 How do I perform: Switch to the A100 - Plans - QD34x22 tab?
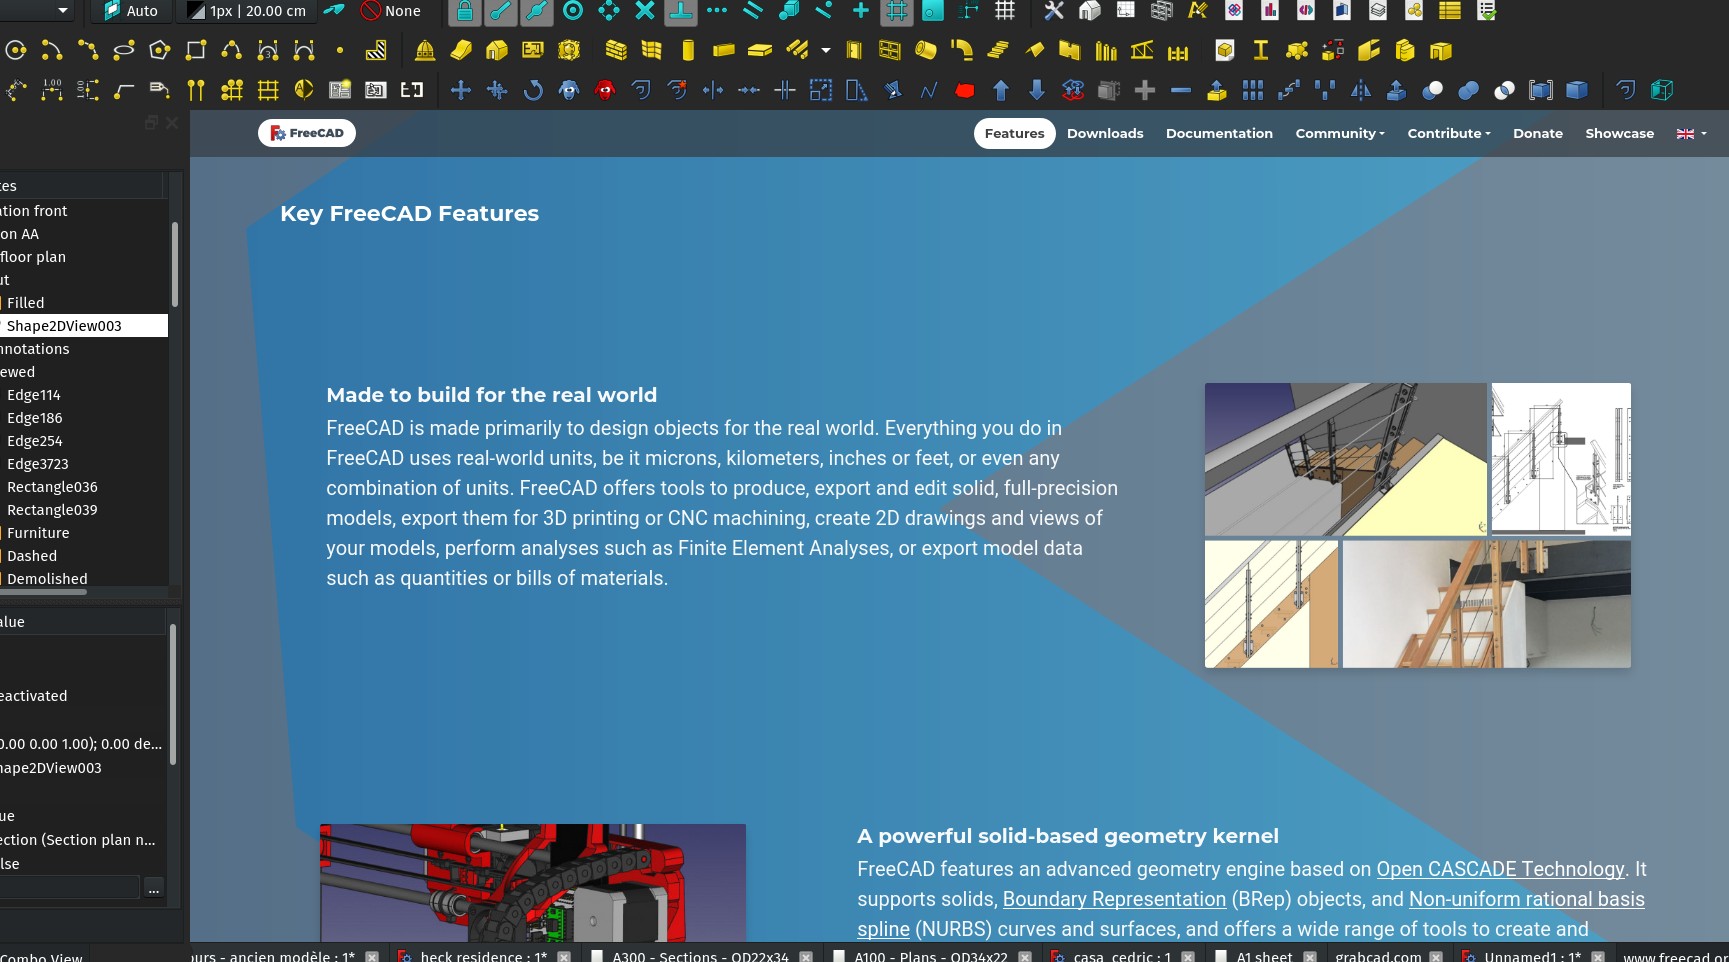click(x=930, y=956)
